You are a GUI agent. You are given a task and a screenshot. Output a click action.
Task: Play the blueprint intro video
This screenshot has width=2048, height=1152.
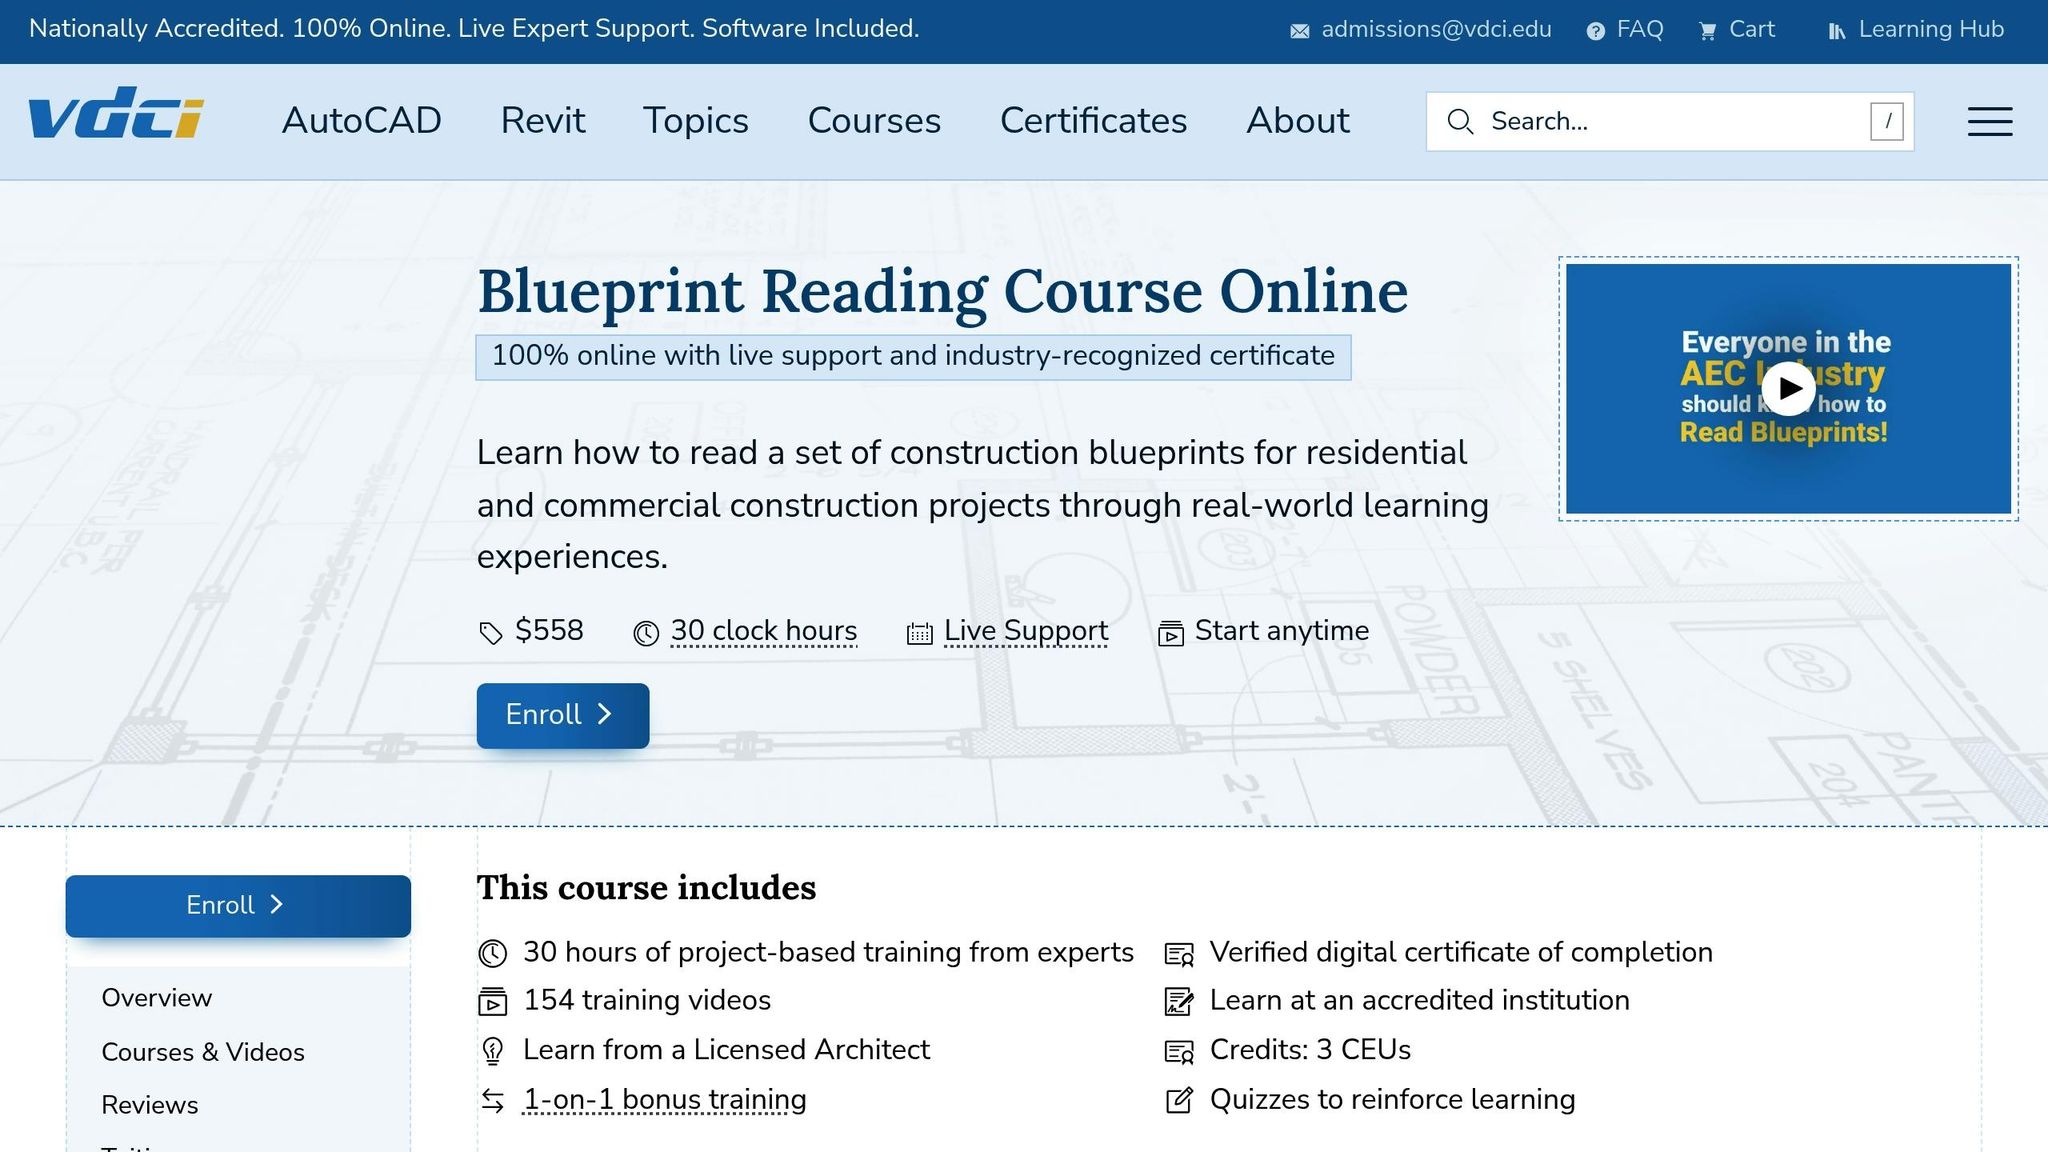click(x=1788, y=388)
